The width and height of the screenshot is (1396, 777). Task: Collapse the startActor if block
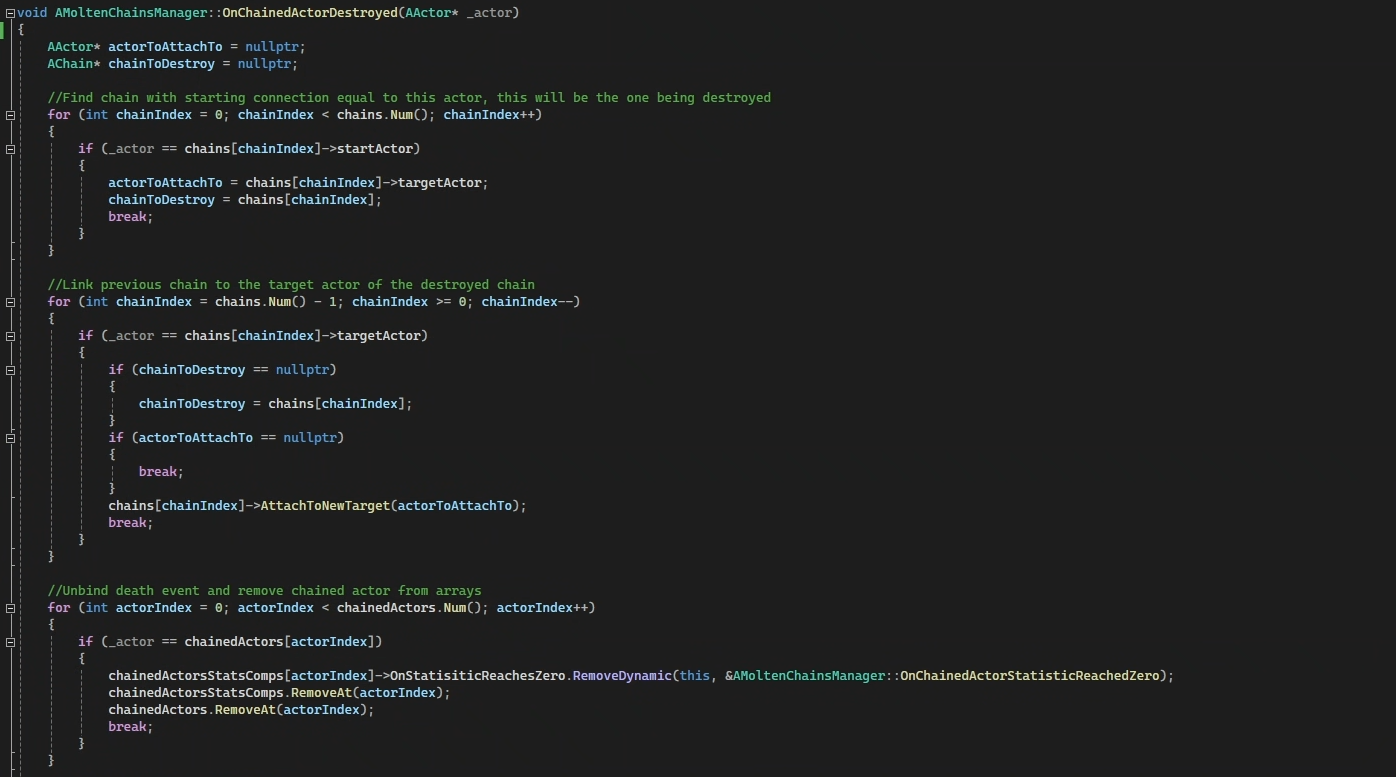click(x=10, y=149)
